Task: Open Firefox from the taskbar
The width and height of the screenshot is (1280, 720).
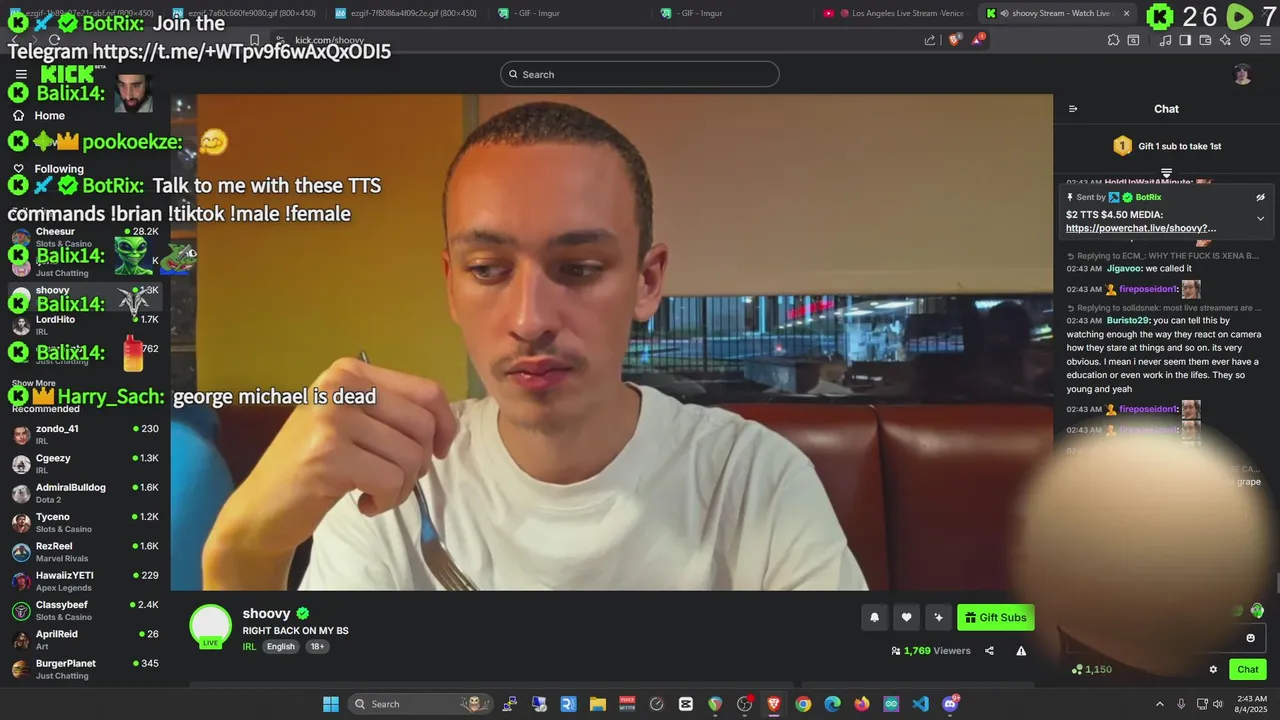Action: 862,704
